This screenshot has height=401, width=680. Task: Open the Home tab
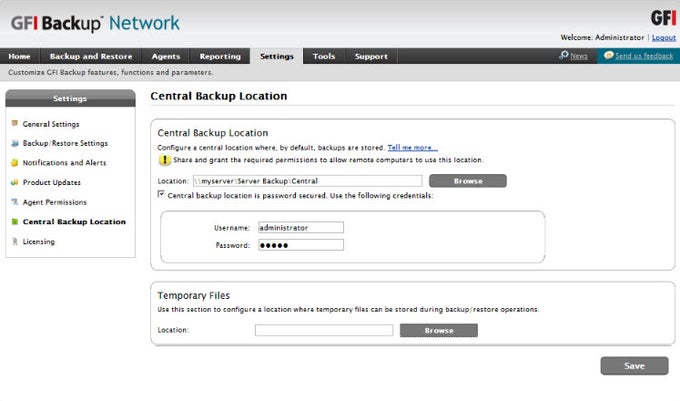[20, 56]
